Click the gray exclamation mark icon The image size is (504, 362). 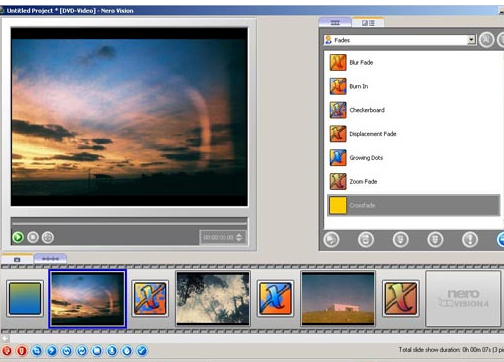[470, 239]
